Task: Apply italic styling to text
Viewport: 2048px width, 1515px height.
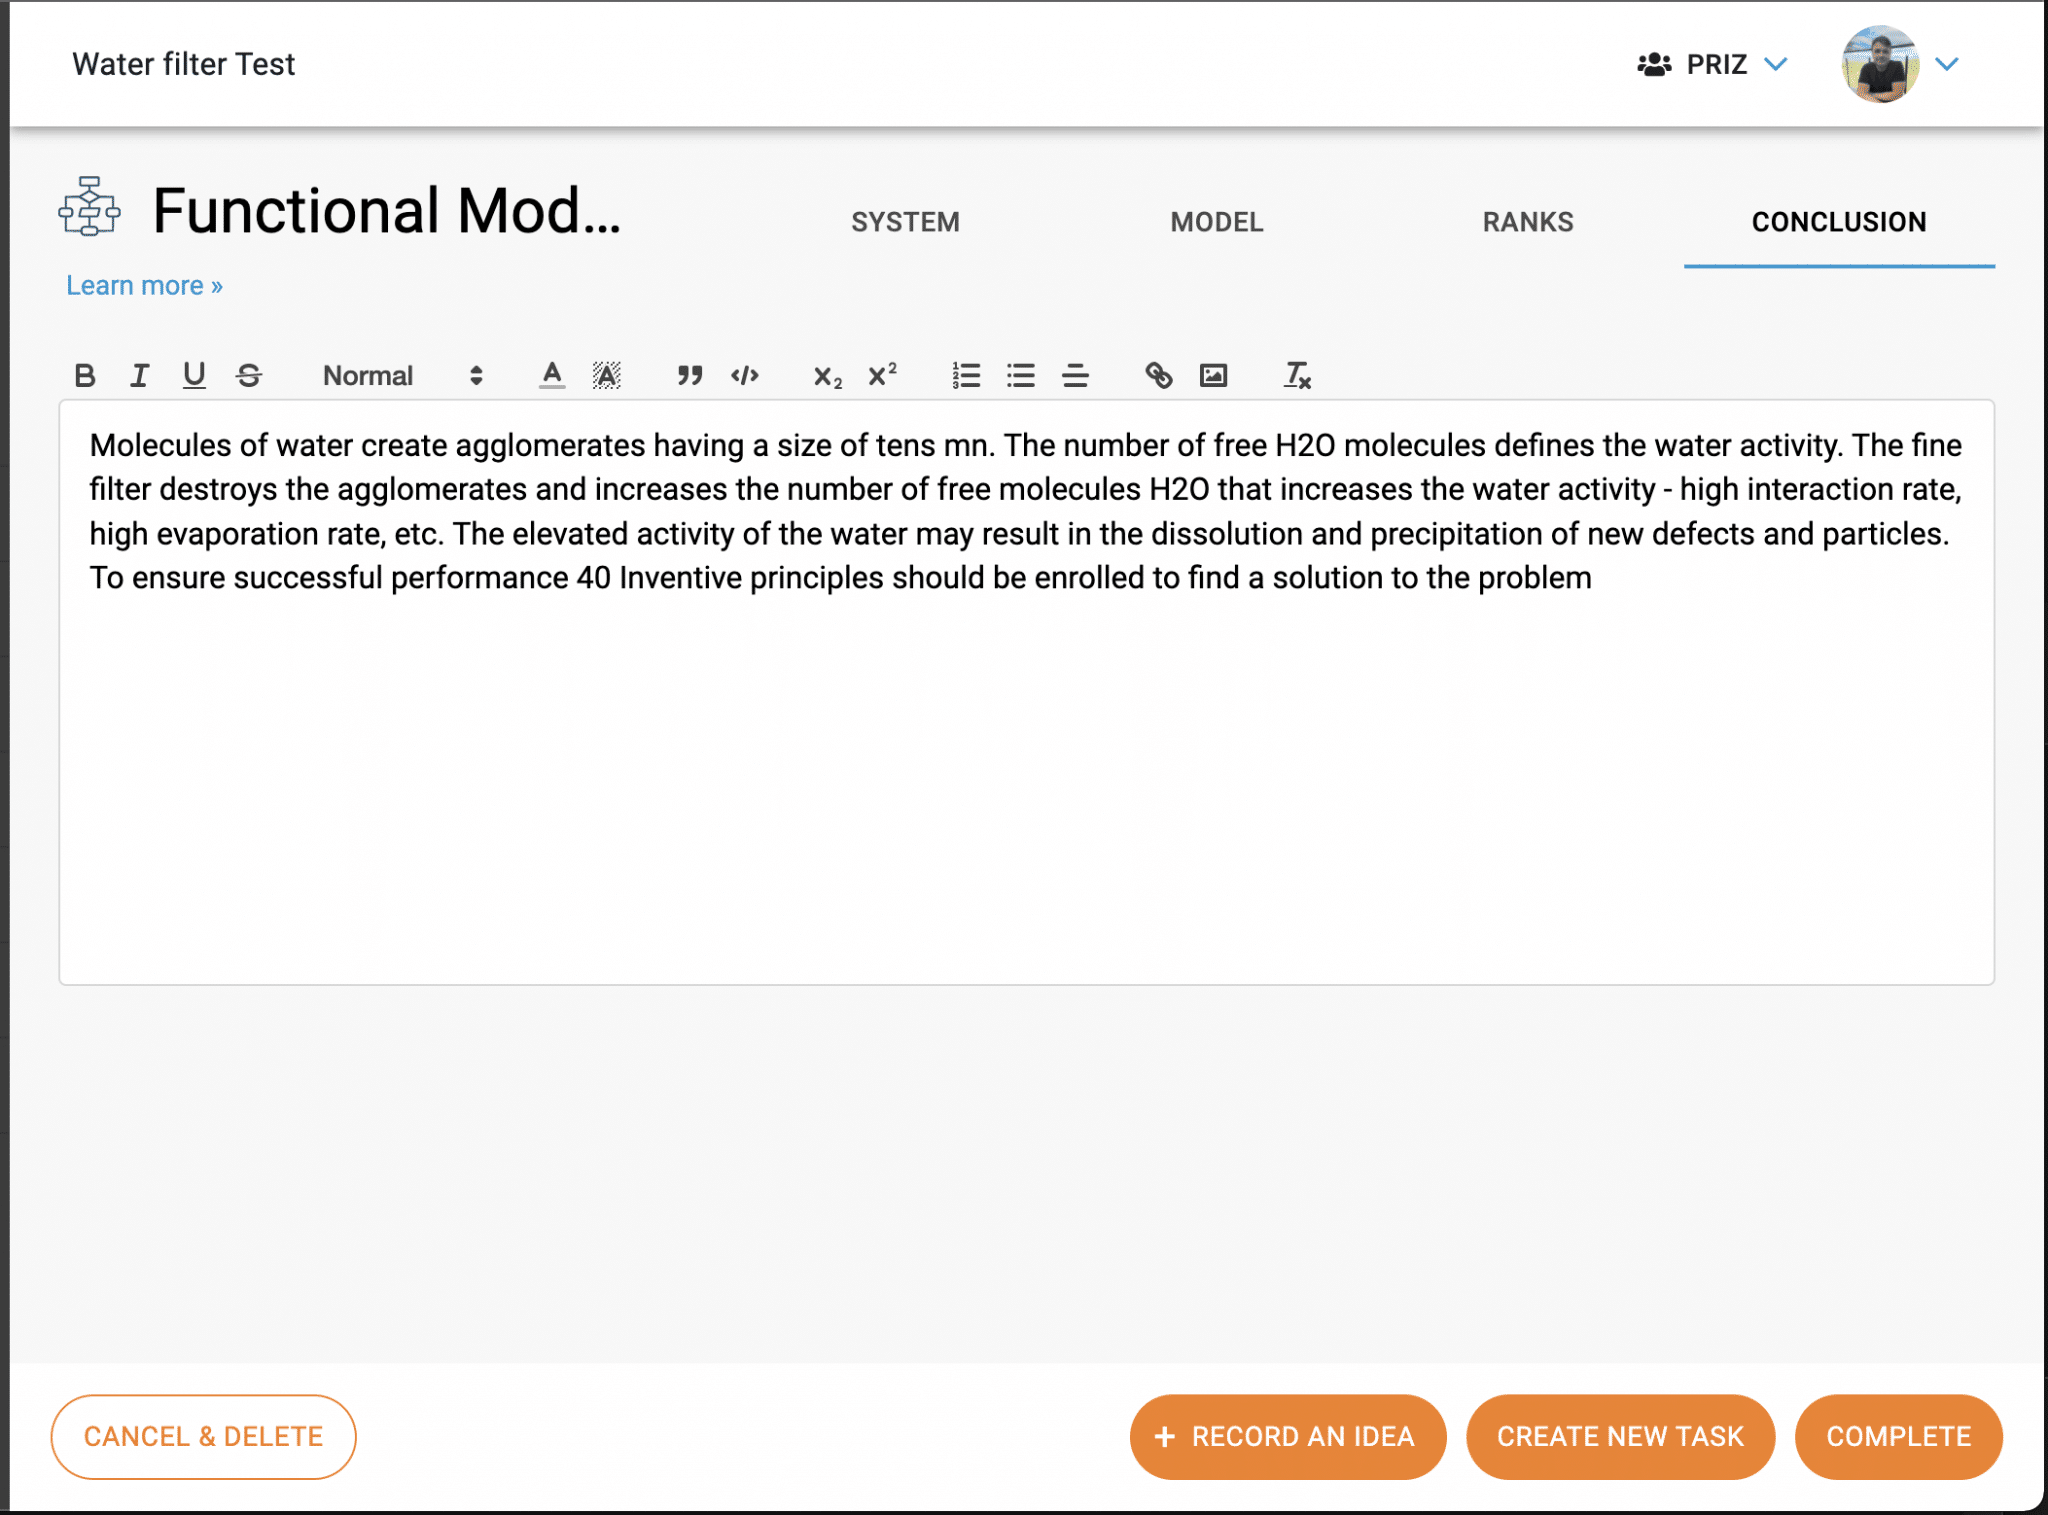Action: point(139,376)
